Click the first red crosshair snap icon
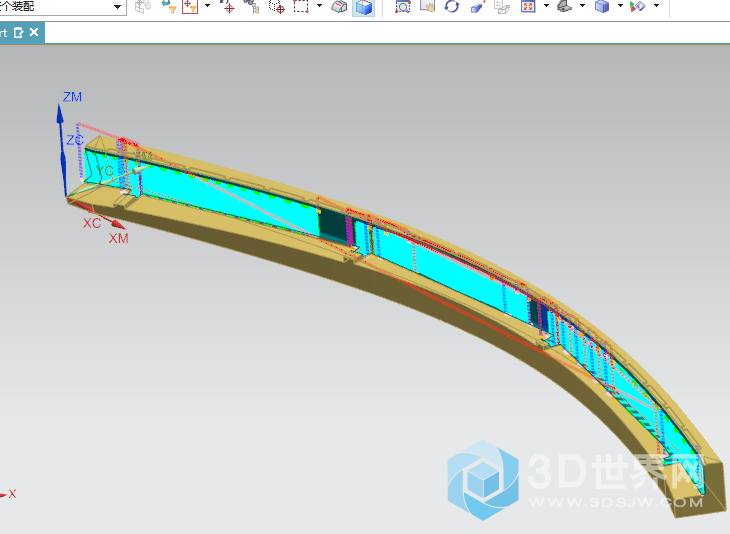 tap(228, 7)
